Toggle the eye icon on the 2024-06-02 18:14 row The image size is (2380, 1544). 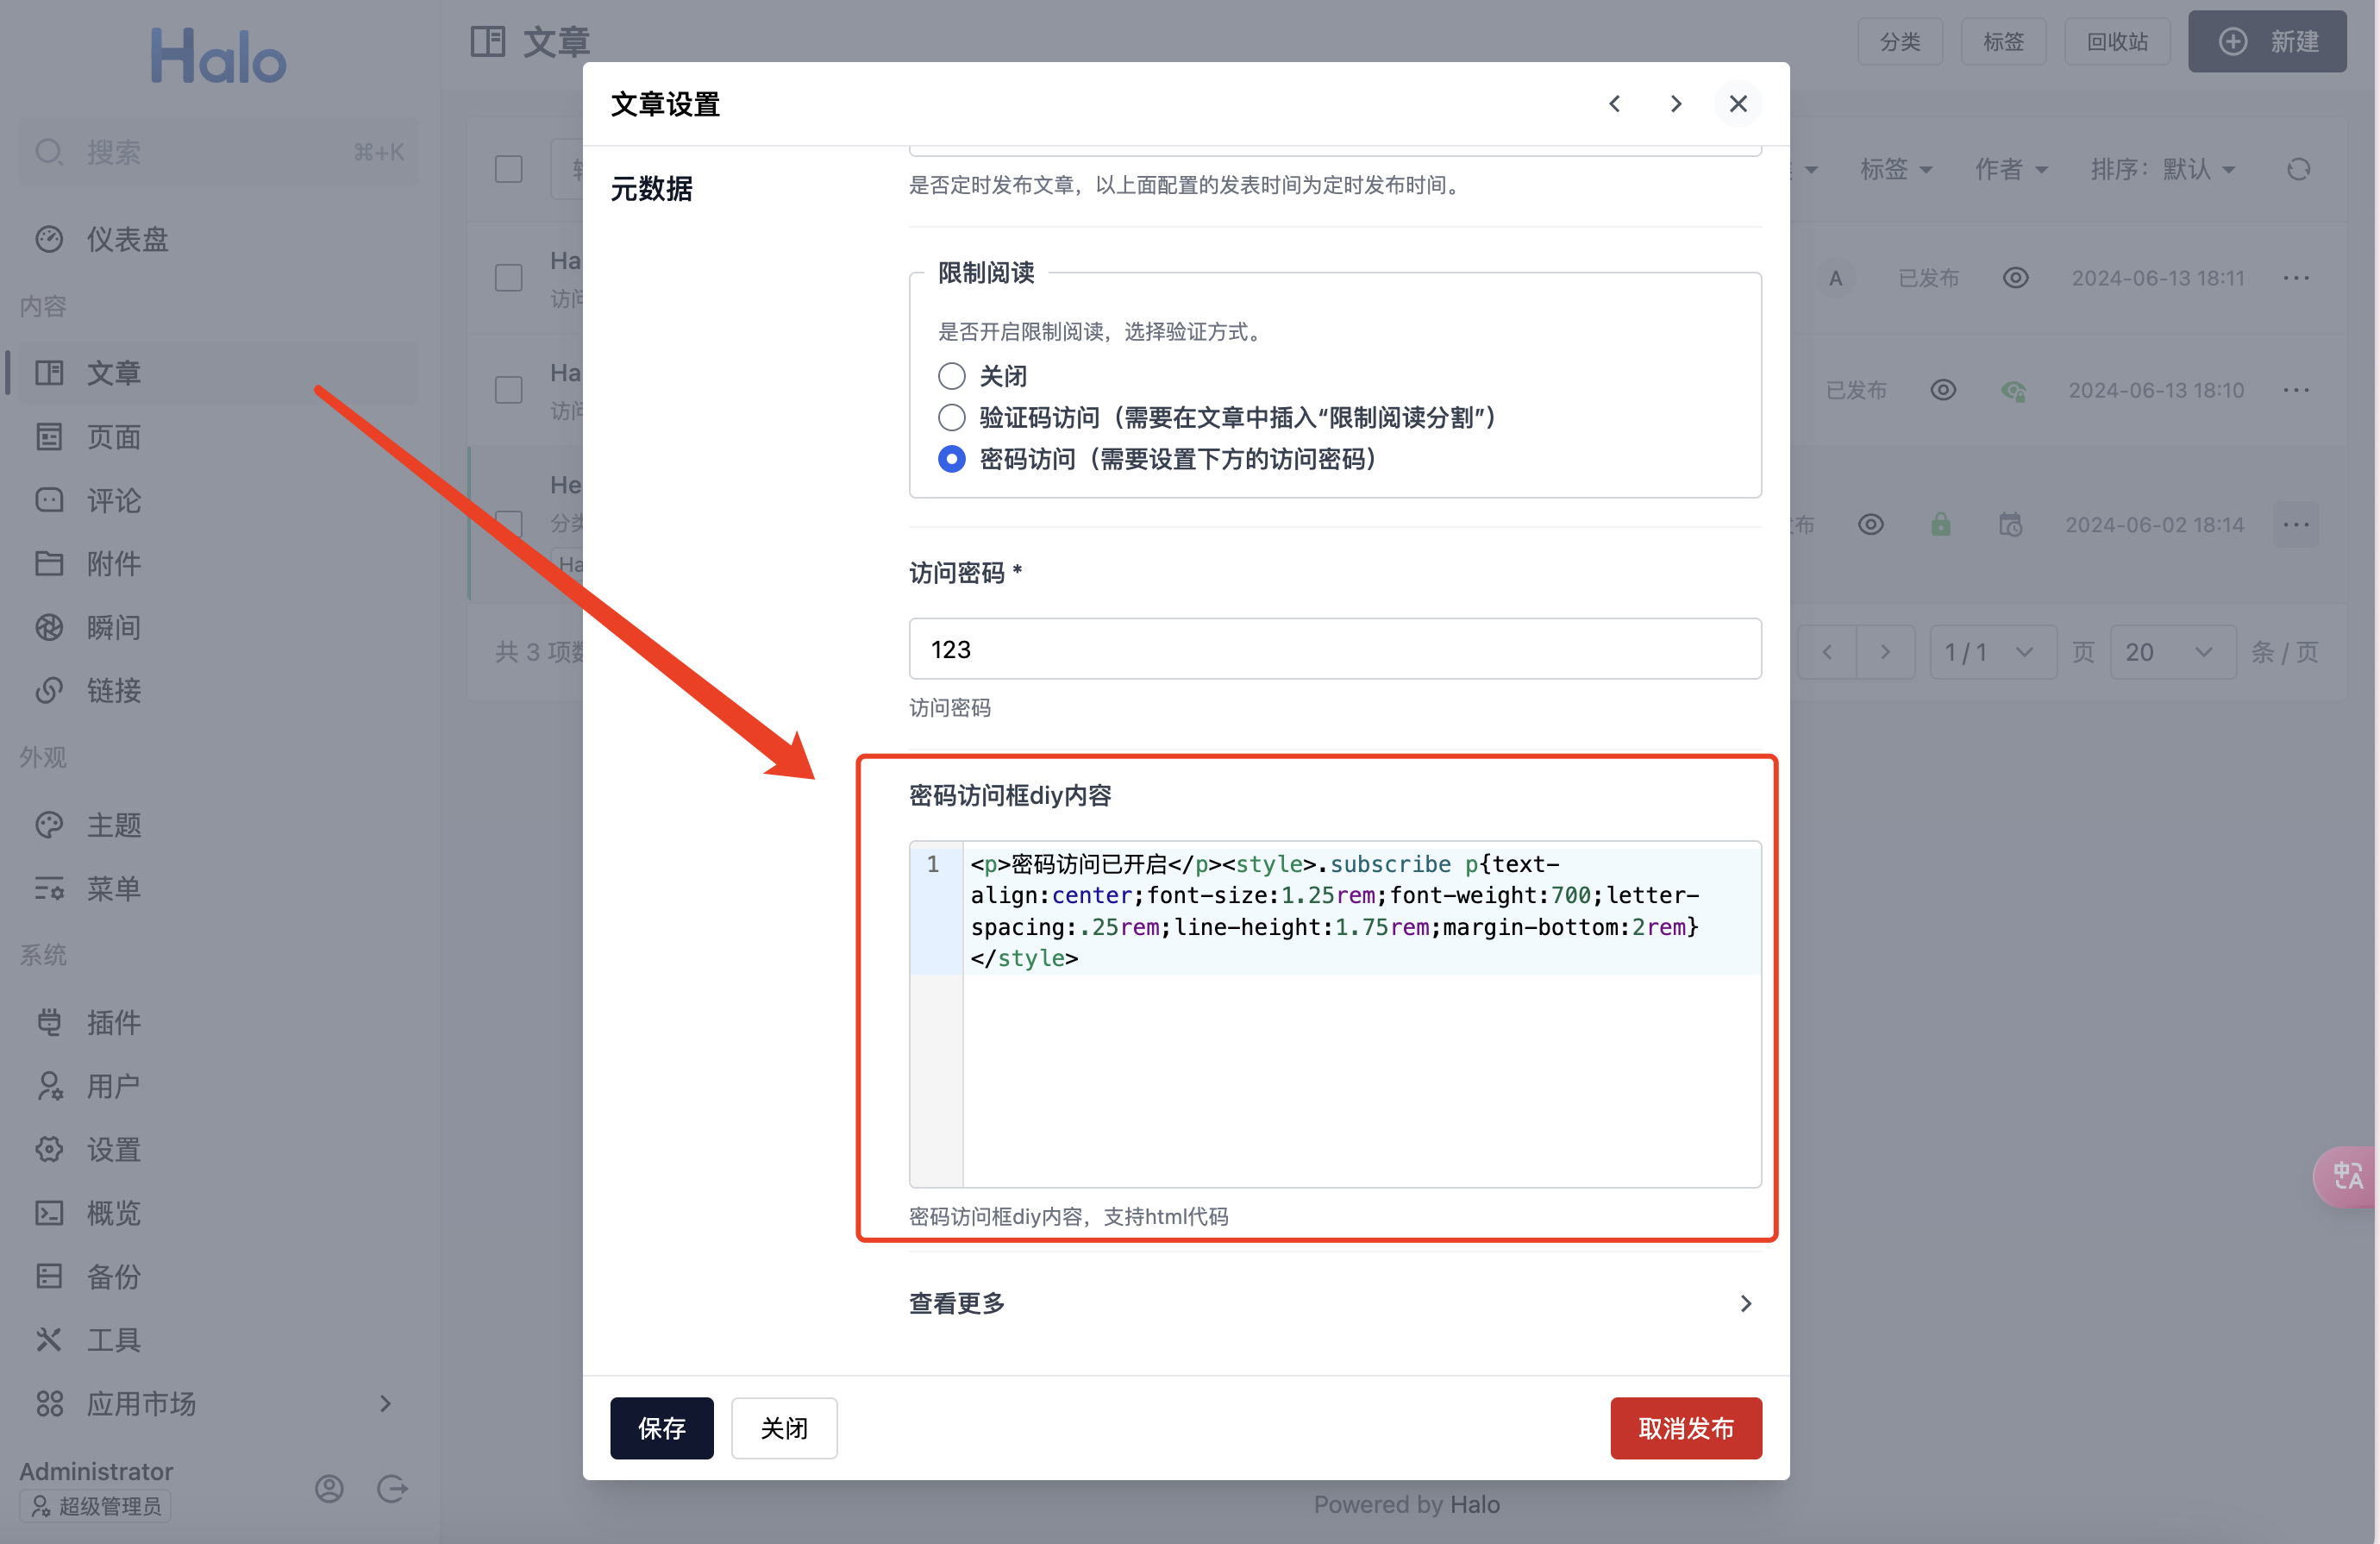point(1871,524)
